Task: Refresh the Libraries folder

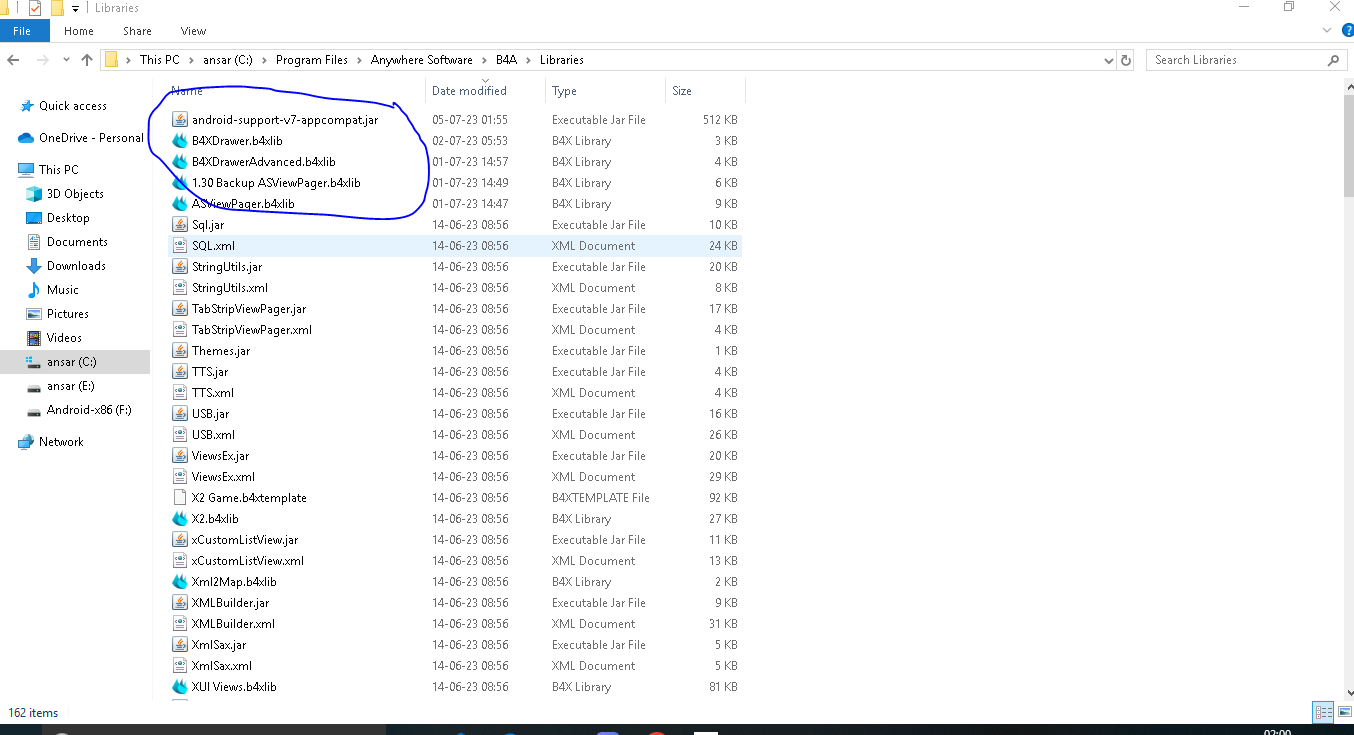Action: 1126,60
